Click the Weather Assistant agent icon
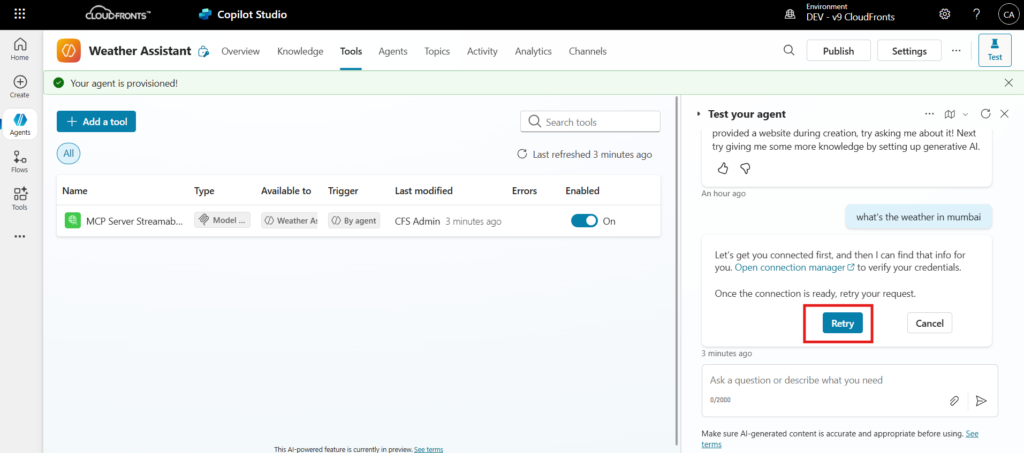 [69, 51]
